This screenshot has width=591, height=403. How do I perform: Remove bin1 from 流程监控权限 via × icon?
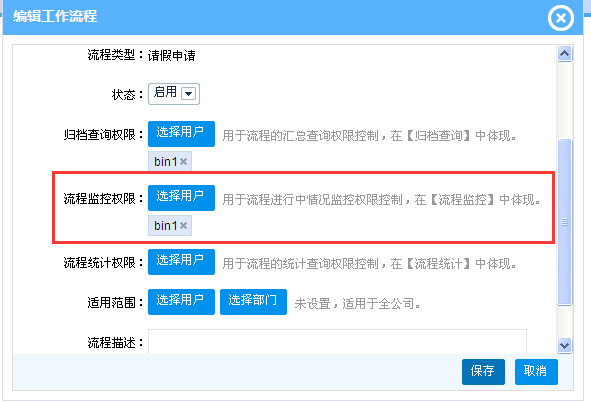click(x=183, y=226)
